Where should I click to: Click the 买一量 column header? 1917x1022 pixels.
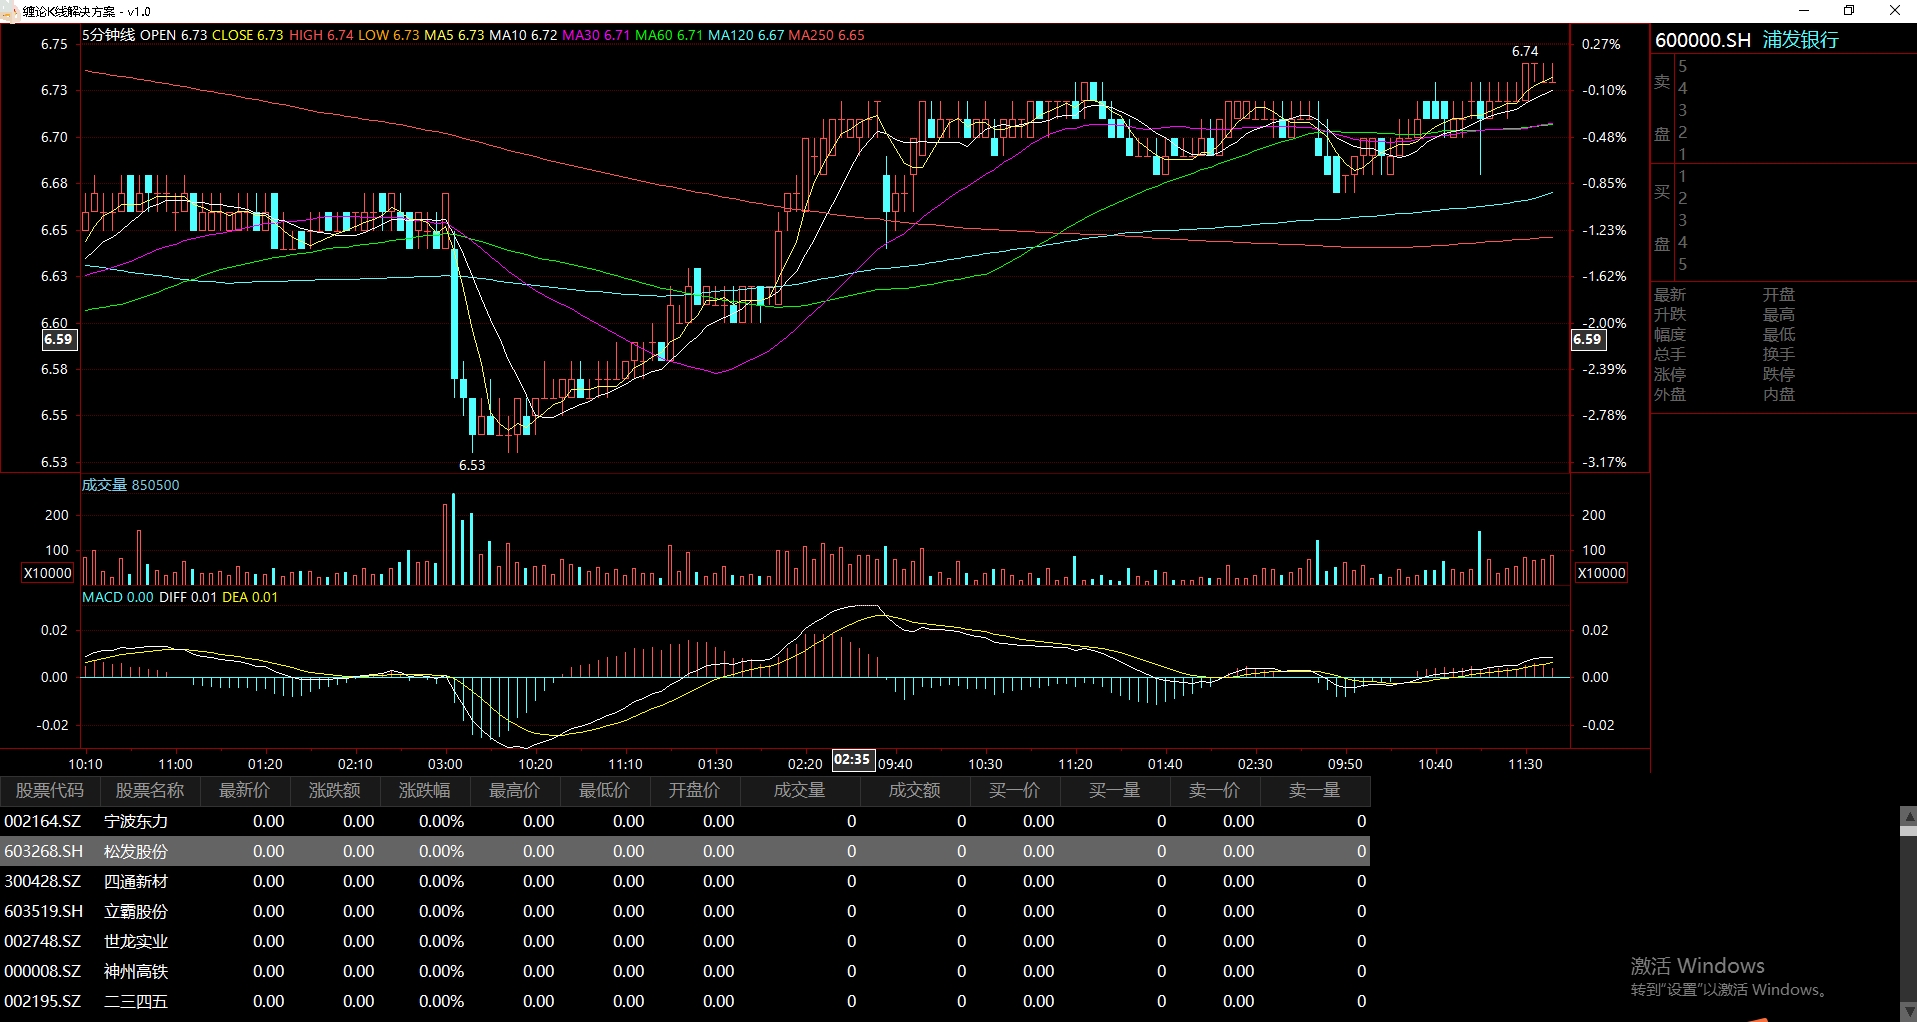(x=1115, y=791)
